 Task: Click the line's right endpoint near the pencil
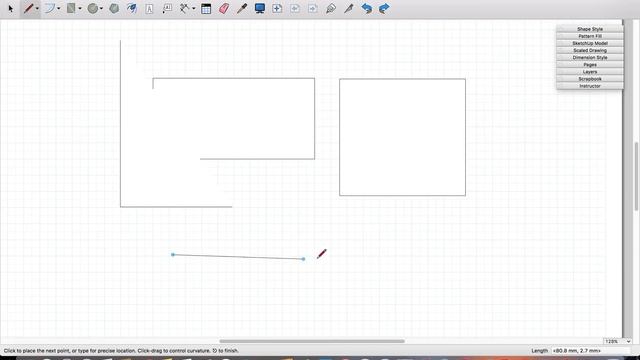[x=303, y=259]
